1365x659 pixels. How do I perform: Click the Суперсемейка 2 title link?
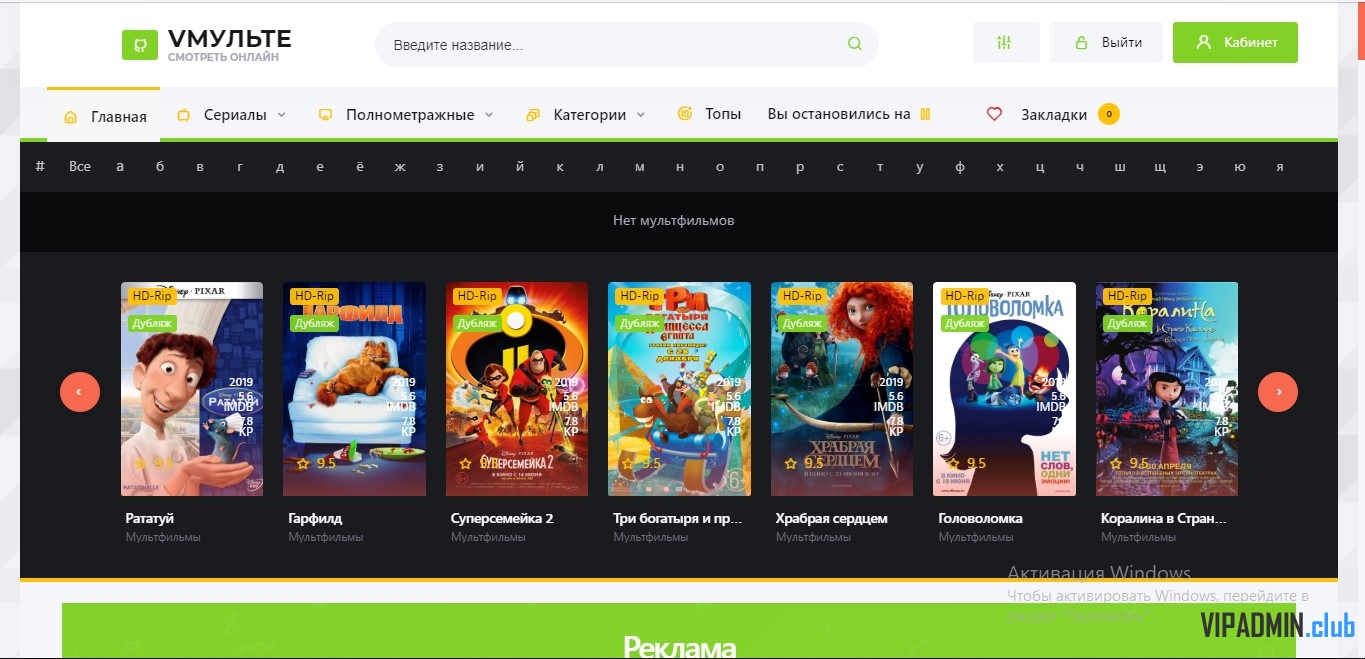[x=502, y=518]
